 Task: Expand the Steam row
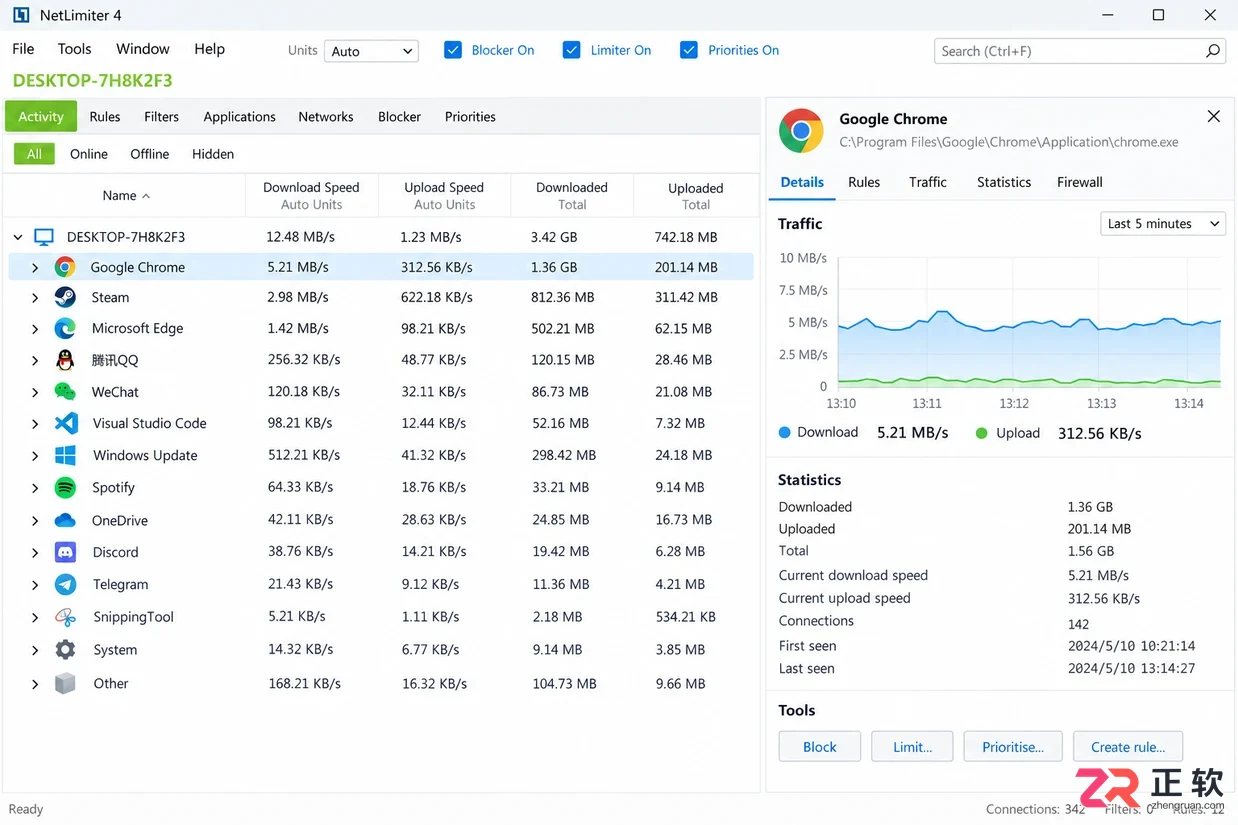[35, 298]
